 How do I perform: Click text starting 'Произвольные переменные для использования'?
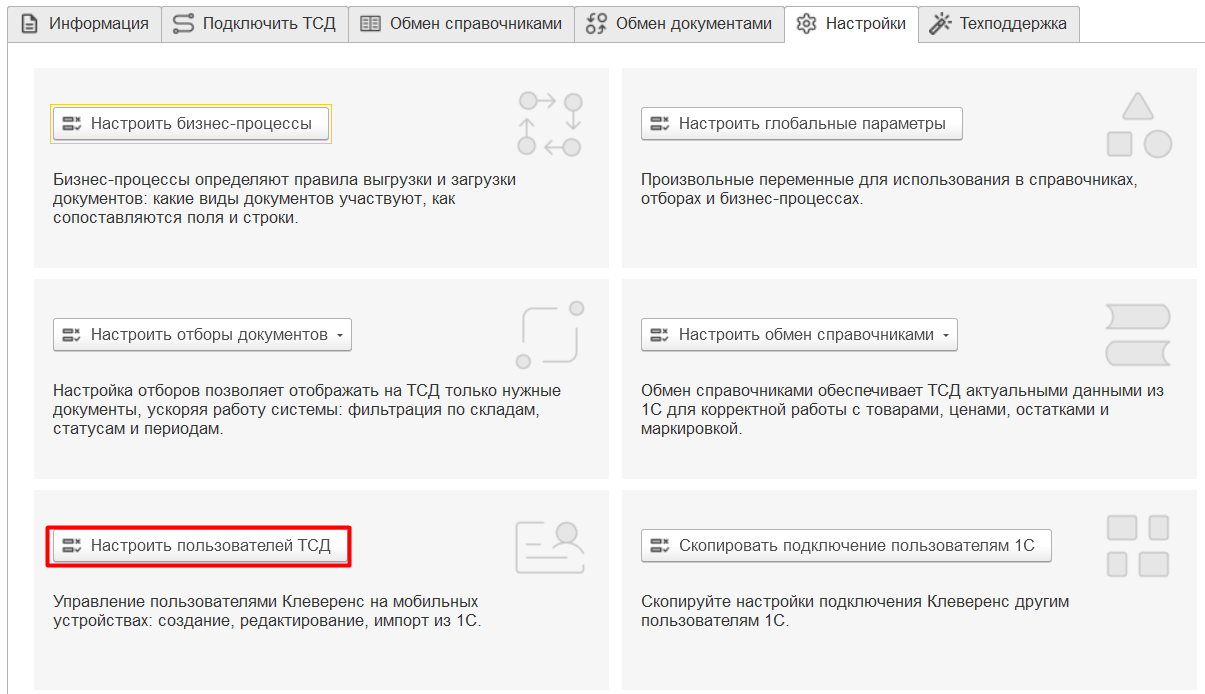point(889,189)
